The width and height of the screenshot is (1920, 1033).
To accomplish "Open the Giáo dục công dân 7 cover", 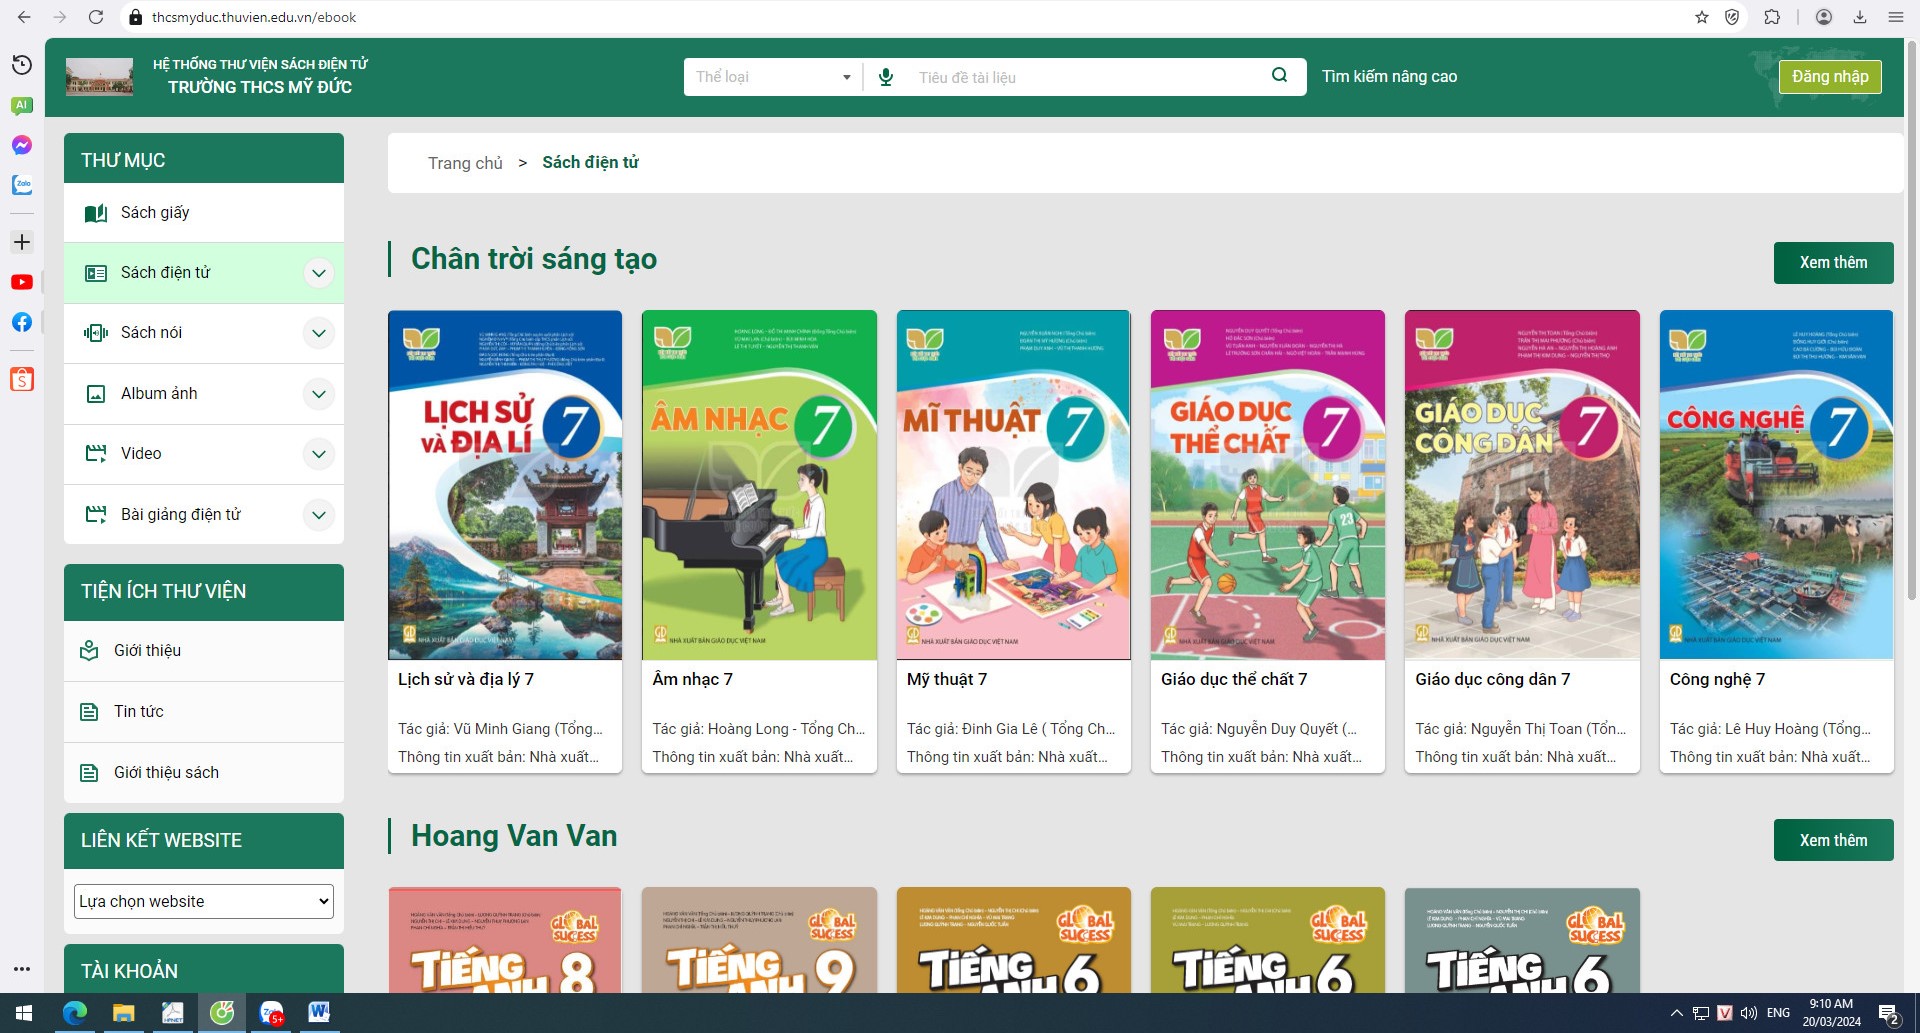I will point(1522,485).
